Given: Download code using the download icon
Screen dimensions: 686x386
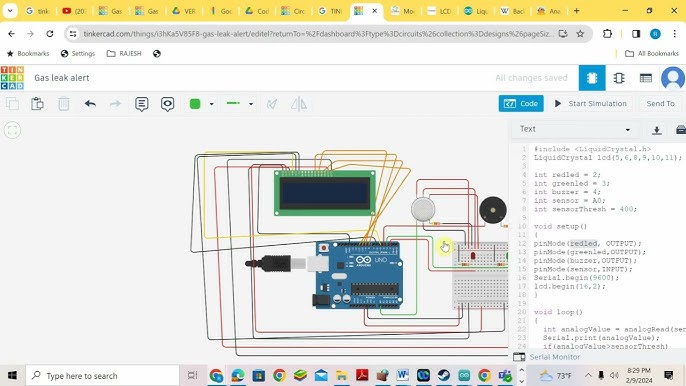Looking at the screenshot, I should 656,130.
